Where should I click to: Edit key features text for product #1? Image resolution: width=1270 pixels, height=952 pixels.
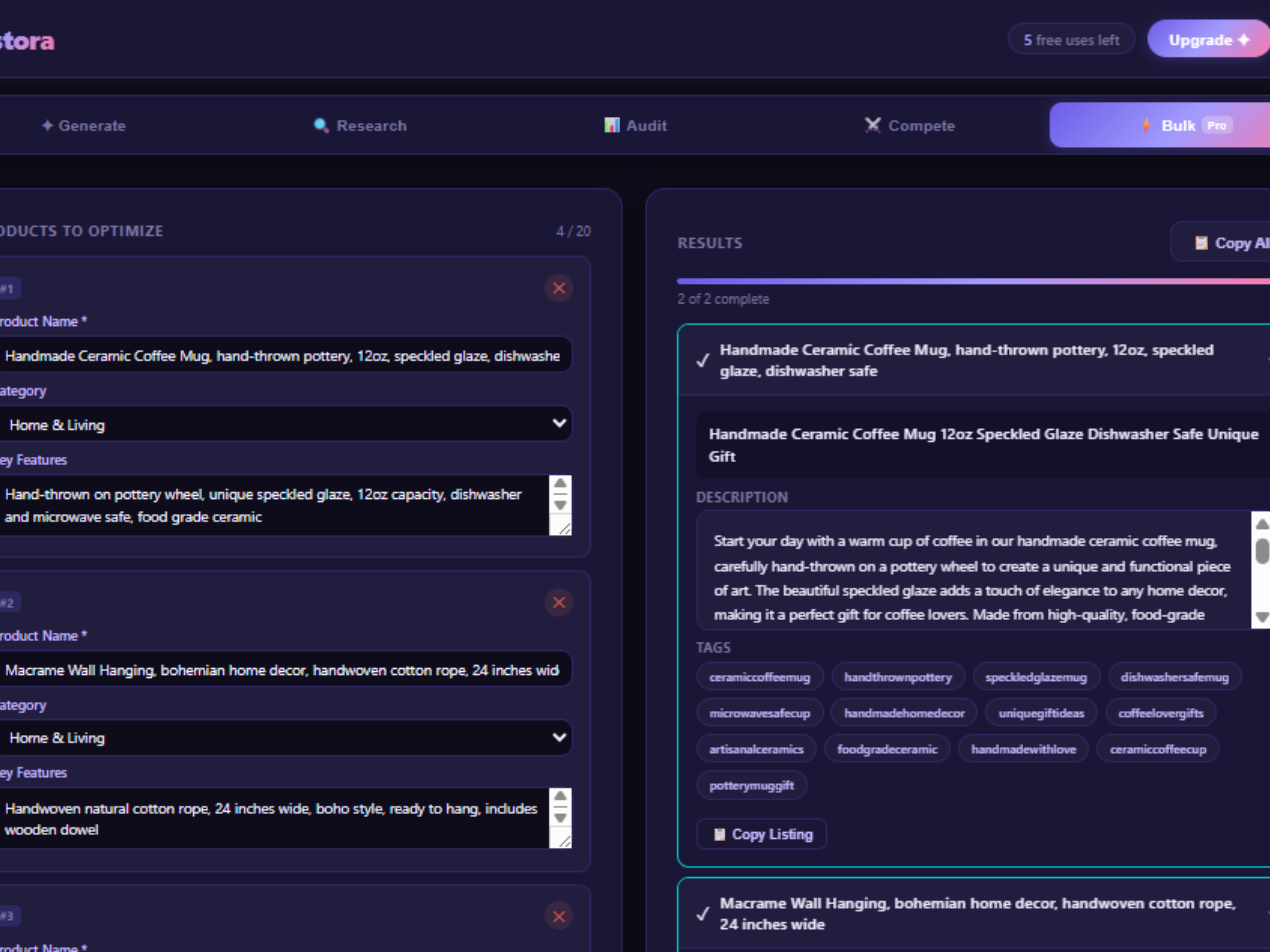click(285, 505)
